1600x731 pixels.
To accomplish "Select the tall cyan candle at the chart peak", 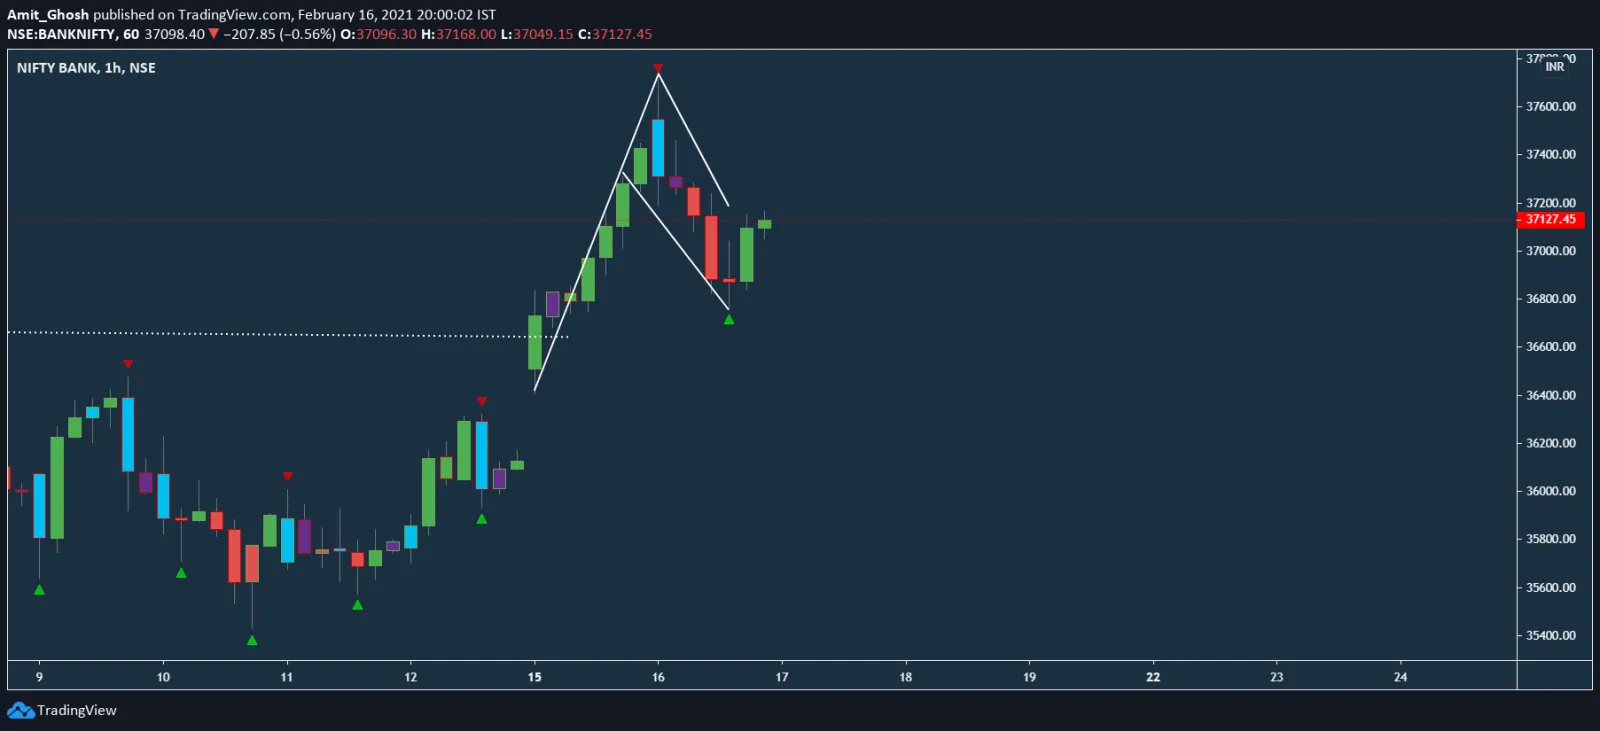I will 658,148.
